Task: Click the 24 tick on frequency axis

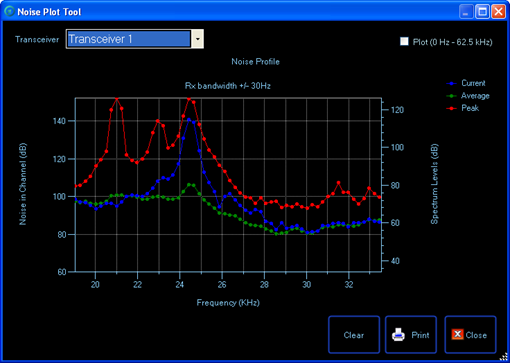Action: (180, 285)
